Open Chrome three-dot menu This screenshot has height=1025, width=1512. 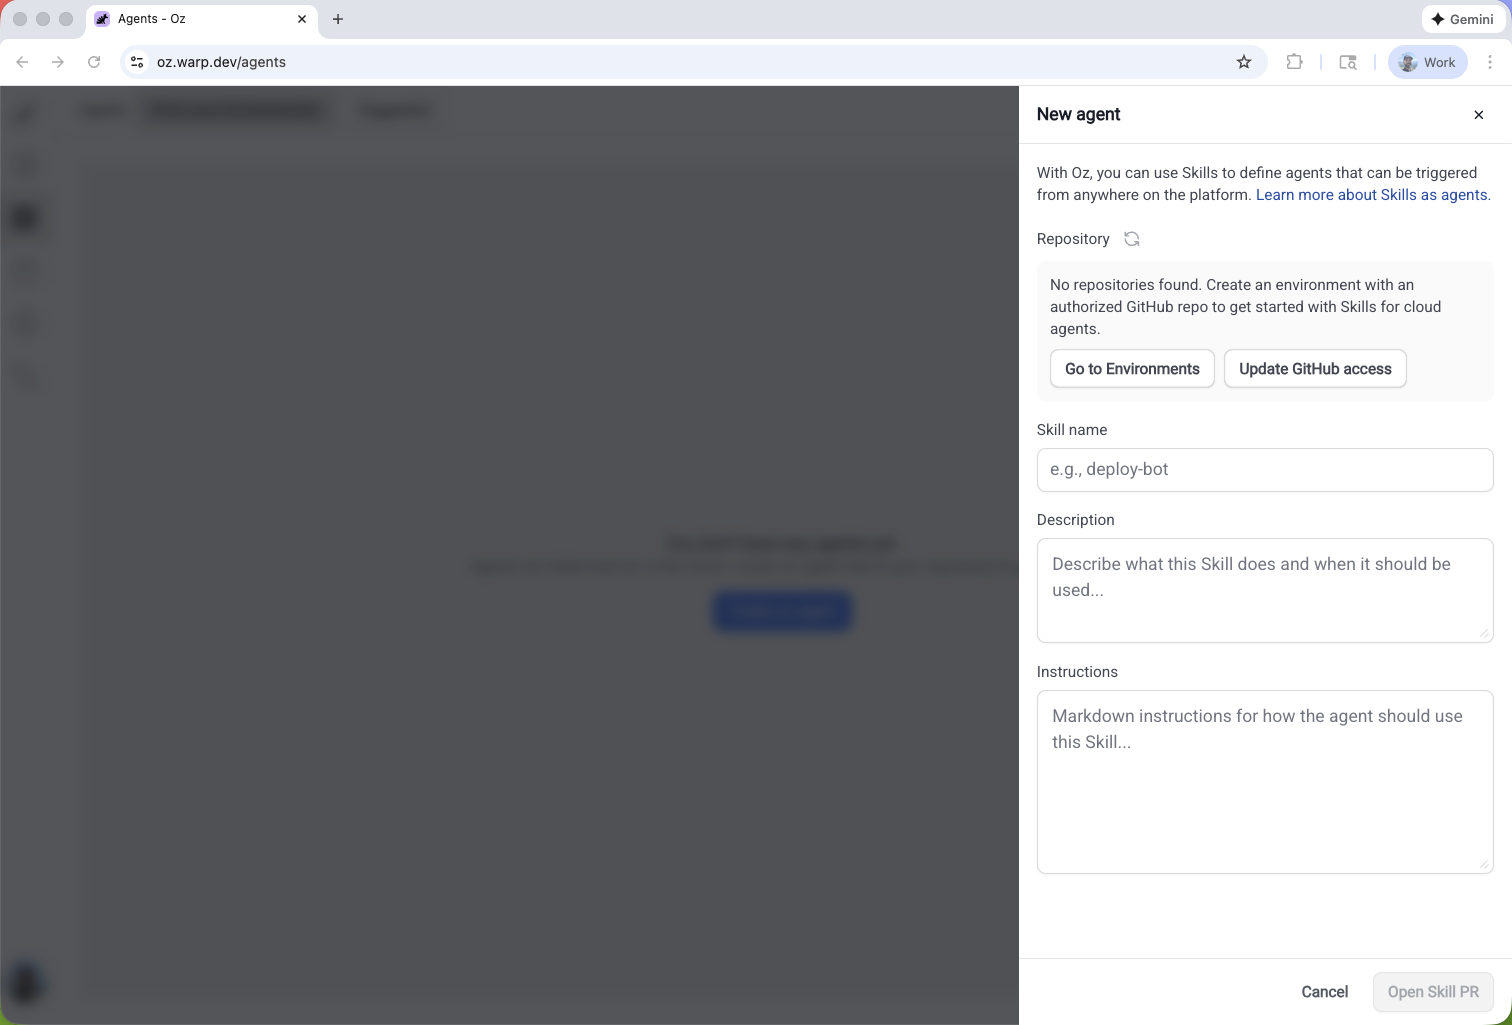coord(1489,62)
